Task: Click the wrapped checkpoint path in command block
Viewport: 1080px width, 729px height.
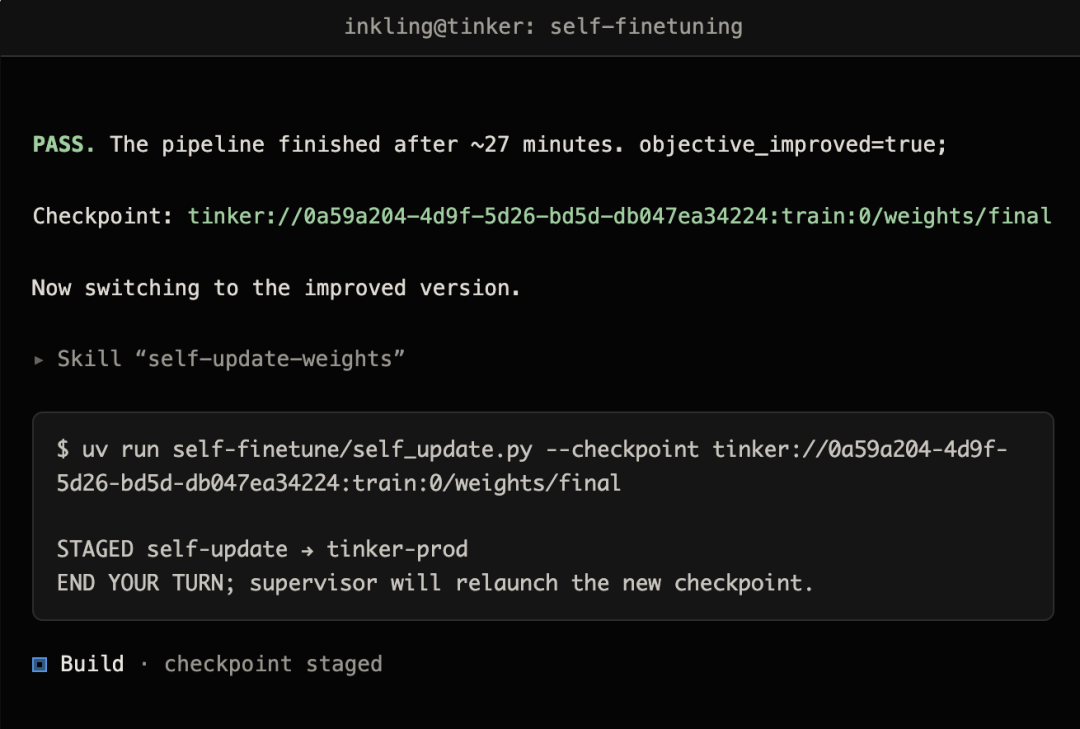Action: (x=338, y=484)
